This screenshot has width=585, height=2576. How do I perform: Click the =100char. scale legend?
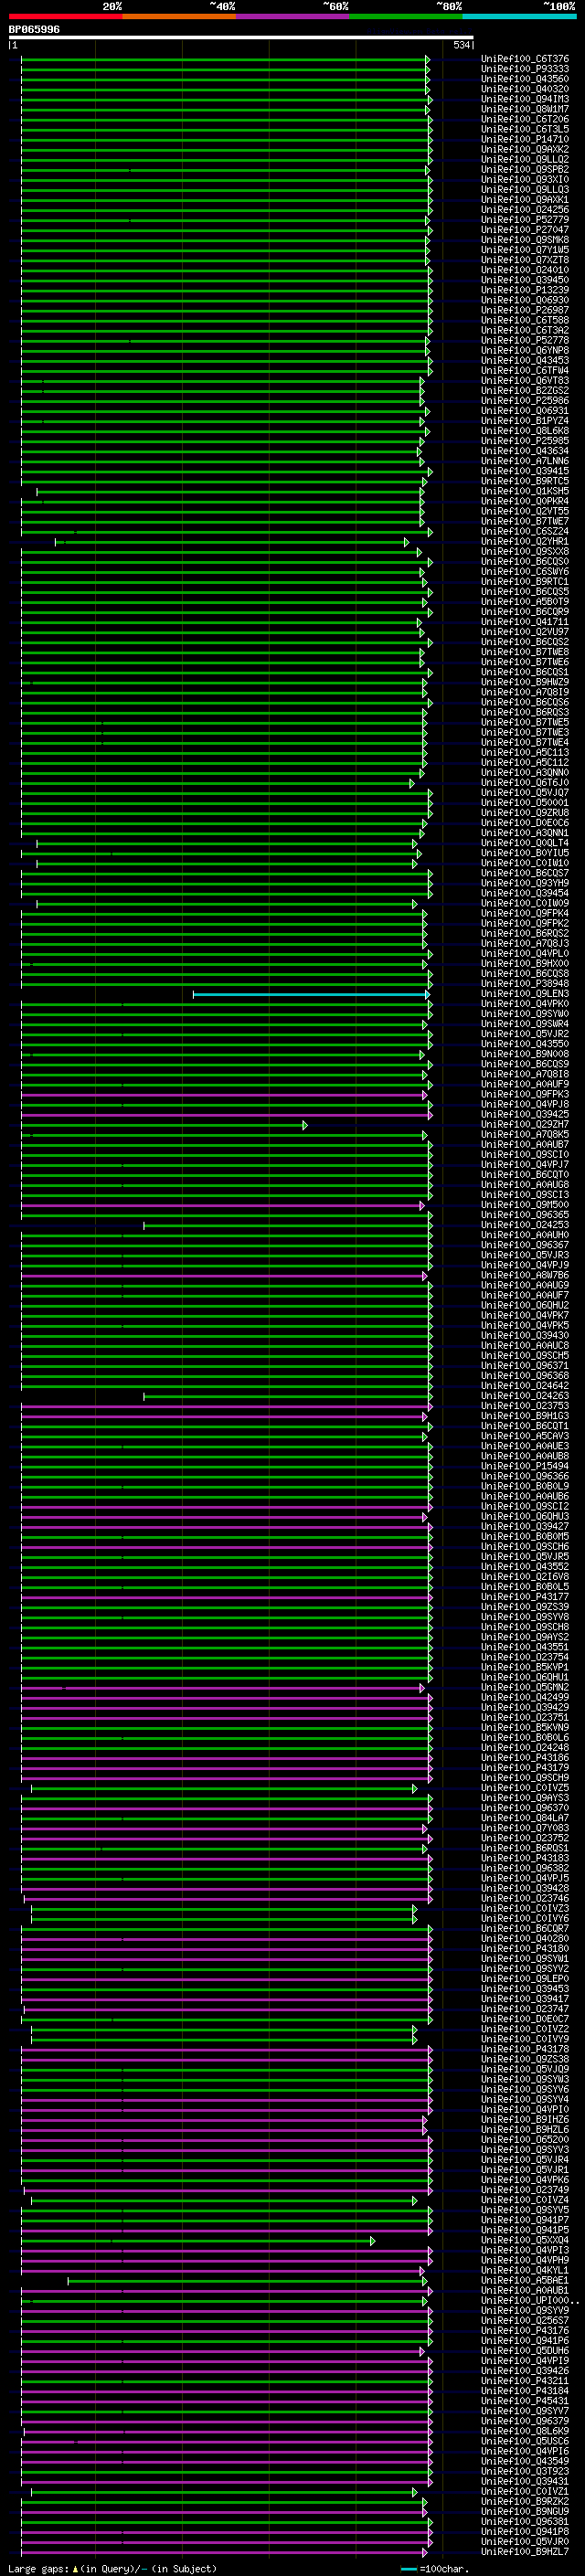pos(434,2569)
